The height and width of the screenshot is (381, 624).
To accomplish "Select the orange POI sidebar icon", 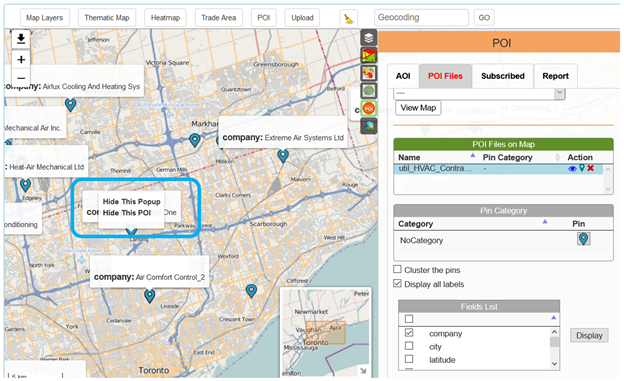I will coord(369,108).
